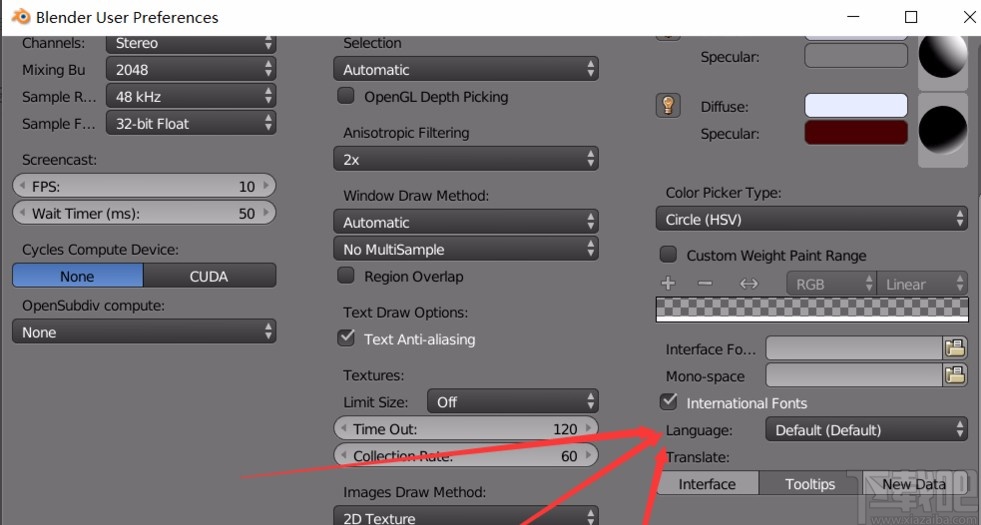
Task: Click the Screencast FPS field
Action: (x=144, y=186)
